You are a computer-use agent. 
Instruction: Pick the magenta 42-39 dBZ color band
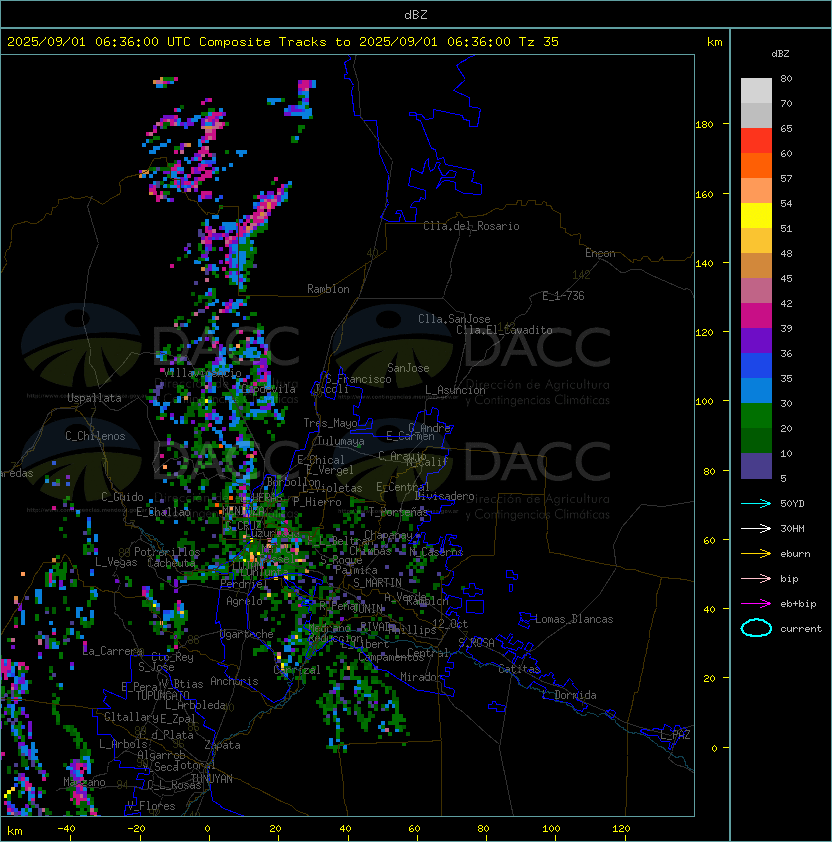click(756, 315)
